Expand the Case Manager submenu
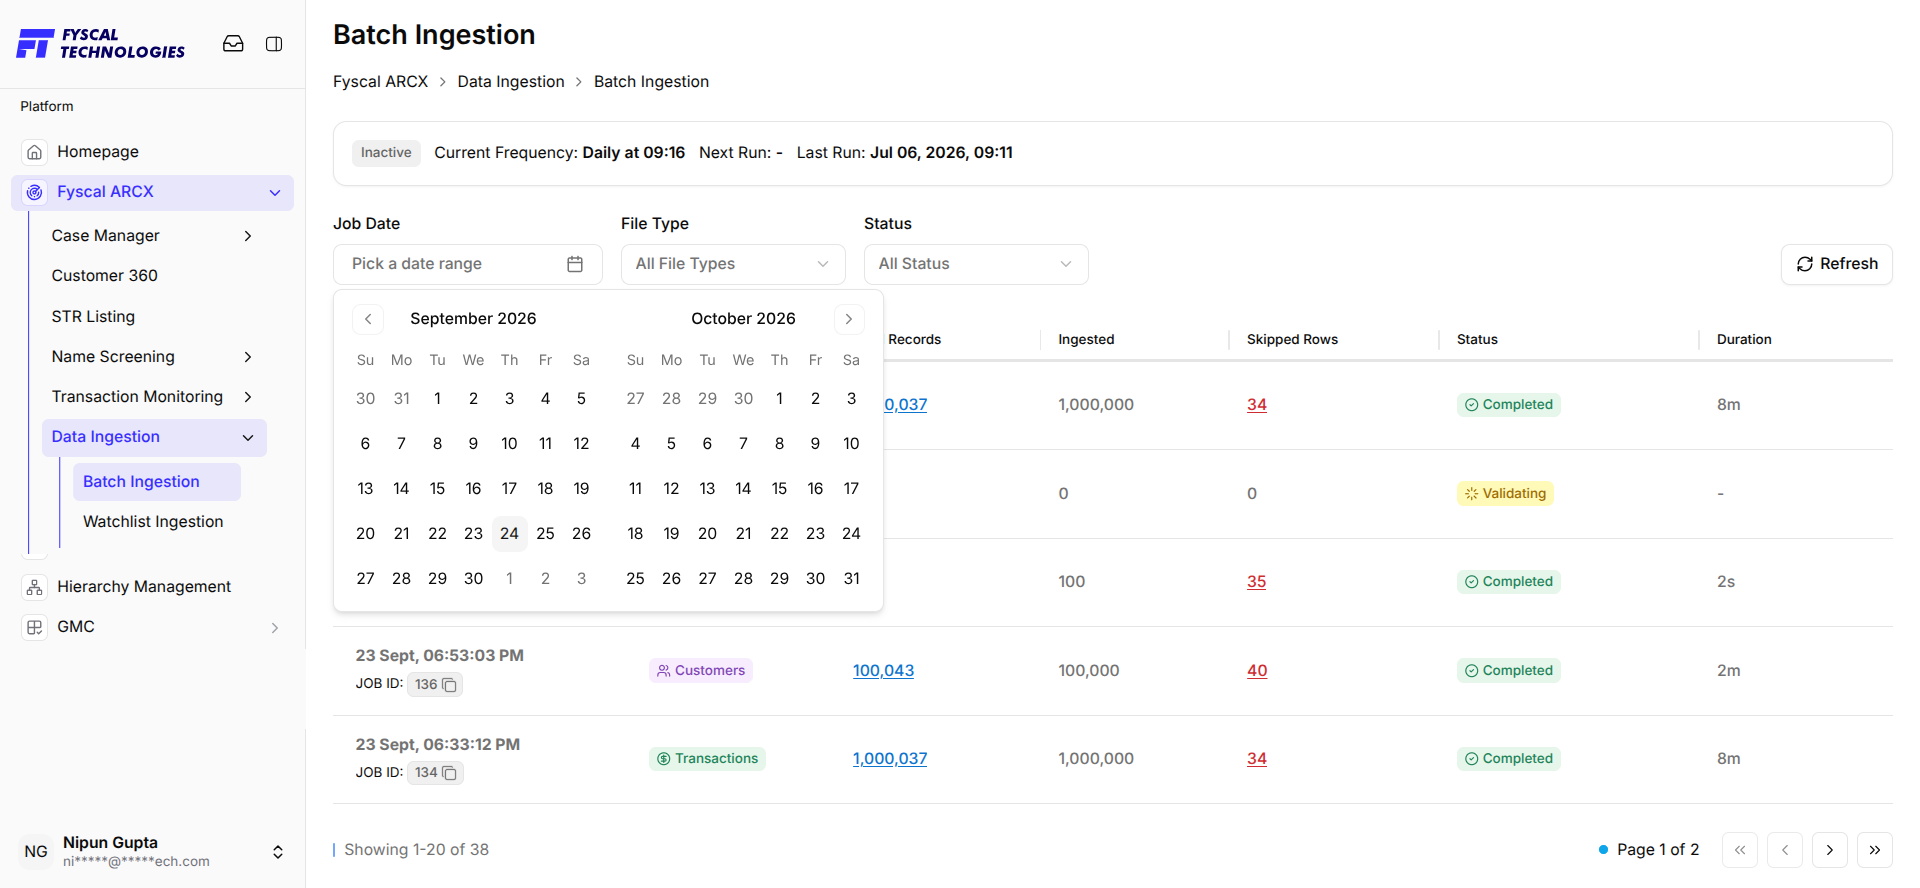This screenshot has width=1920, height=888. pyautogui.click(x=248, y=236)
